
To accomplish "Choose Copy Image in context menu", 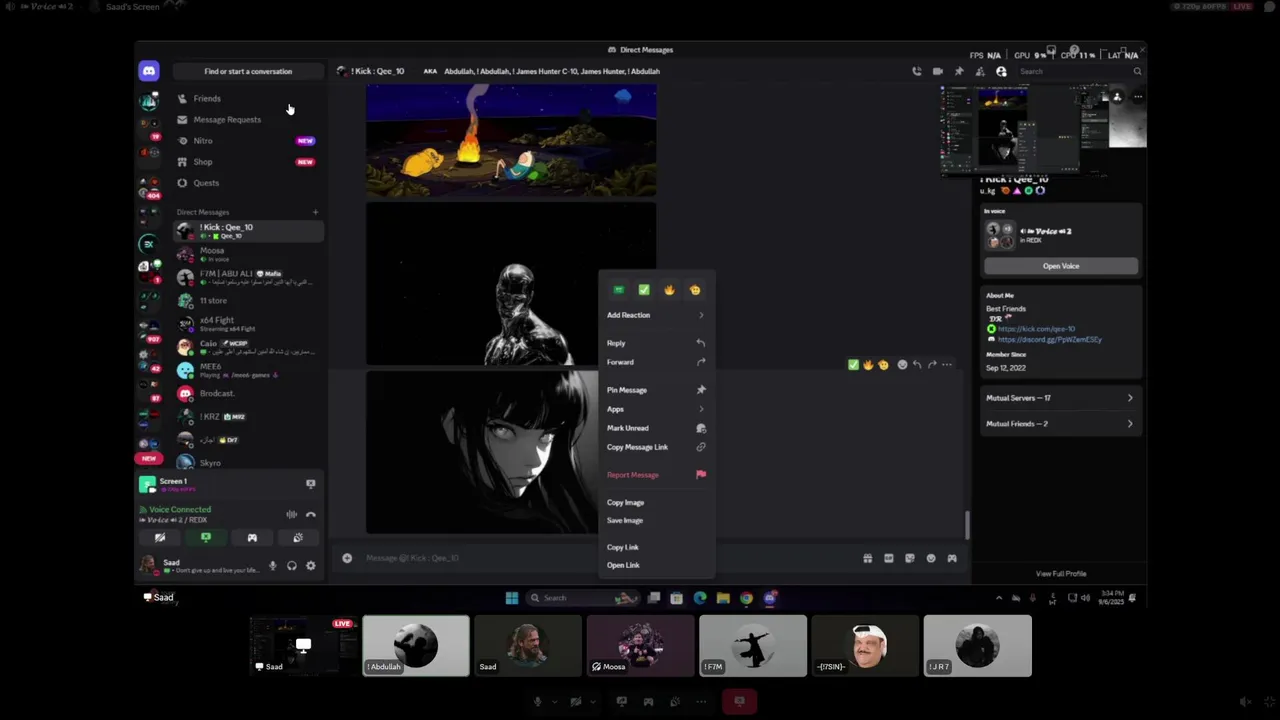I will tap(655, 503).
